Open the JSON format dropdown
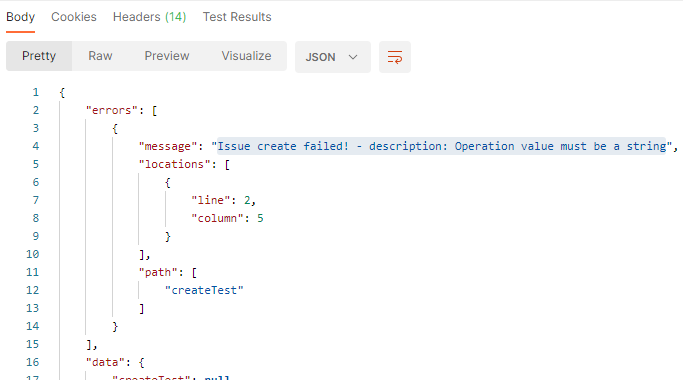683x380 pixels. click(333, 57)
